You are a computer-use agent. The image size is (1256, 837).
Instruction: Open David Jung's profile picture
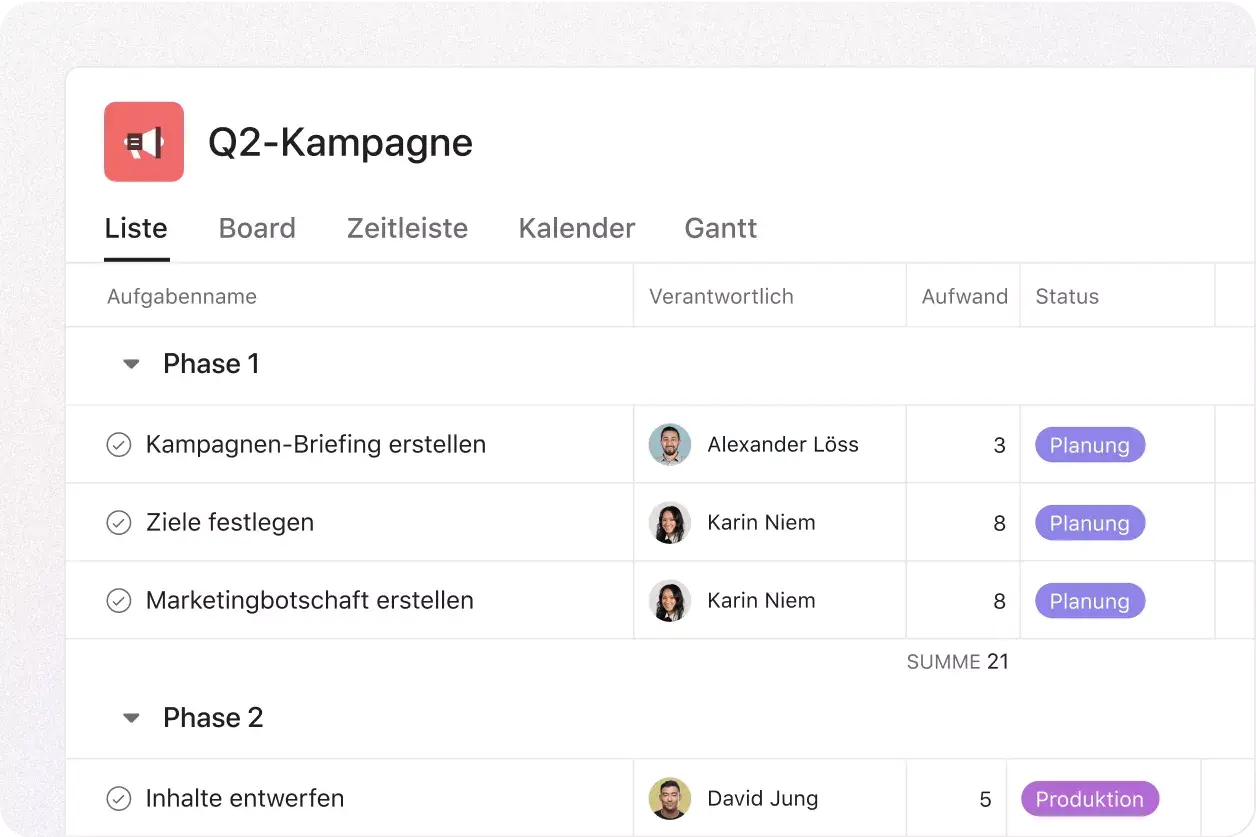pos(669,798)
